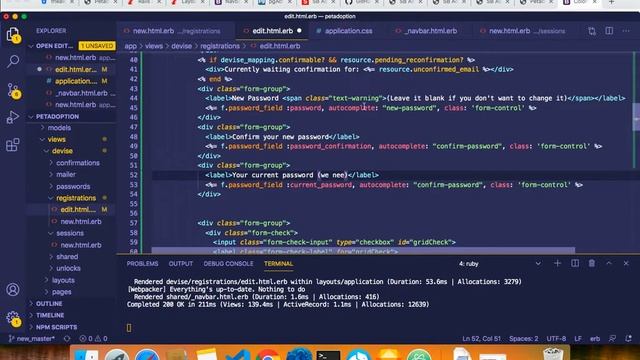Screen dimensions: 640x360
Task: Open the Search view icon
Action: pyautogui.click(x=13, y=61)
